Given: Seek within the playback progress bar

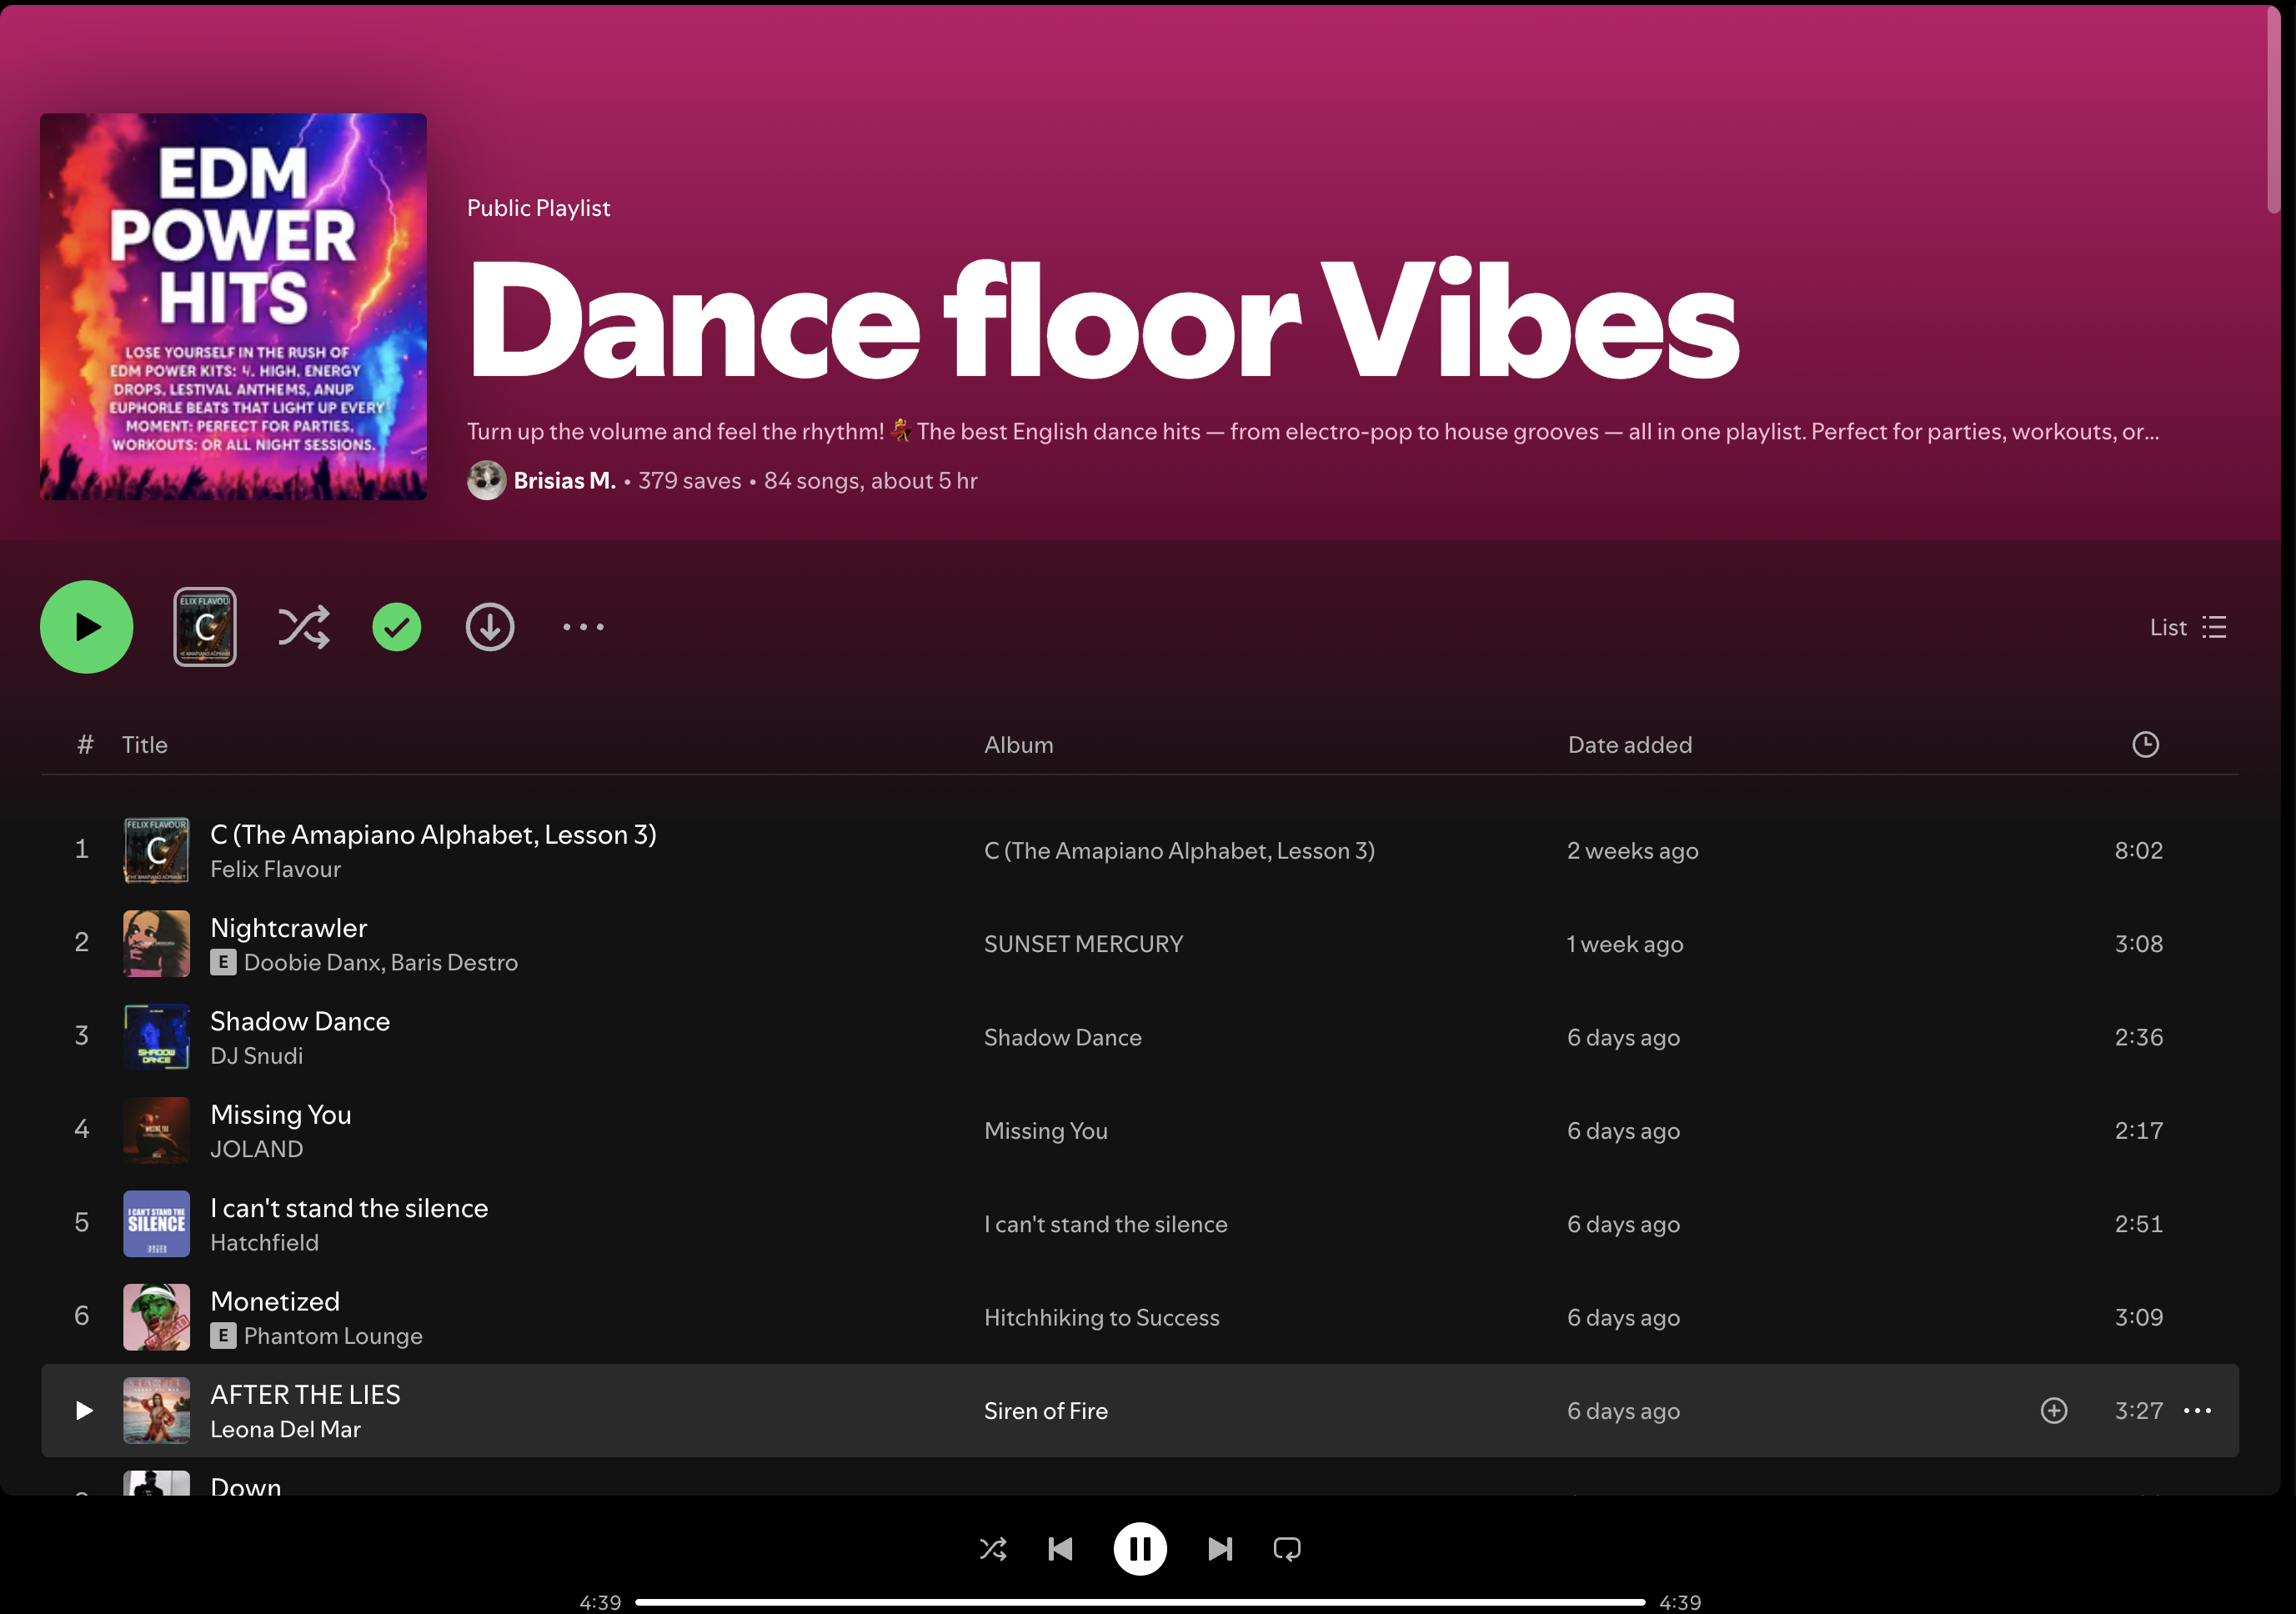Looking at the screenshot, I should (x=1140, y=1602).
